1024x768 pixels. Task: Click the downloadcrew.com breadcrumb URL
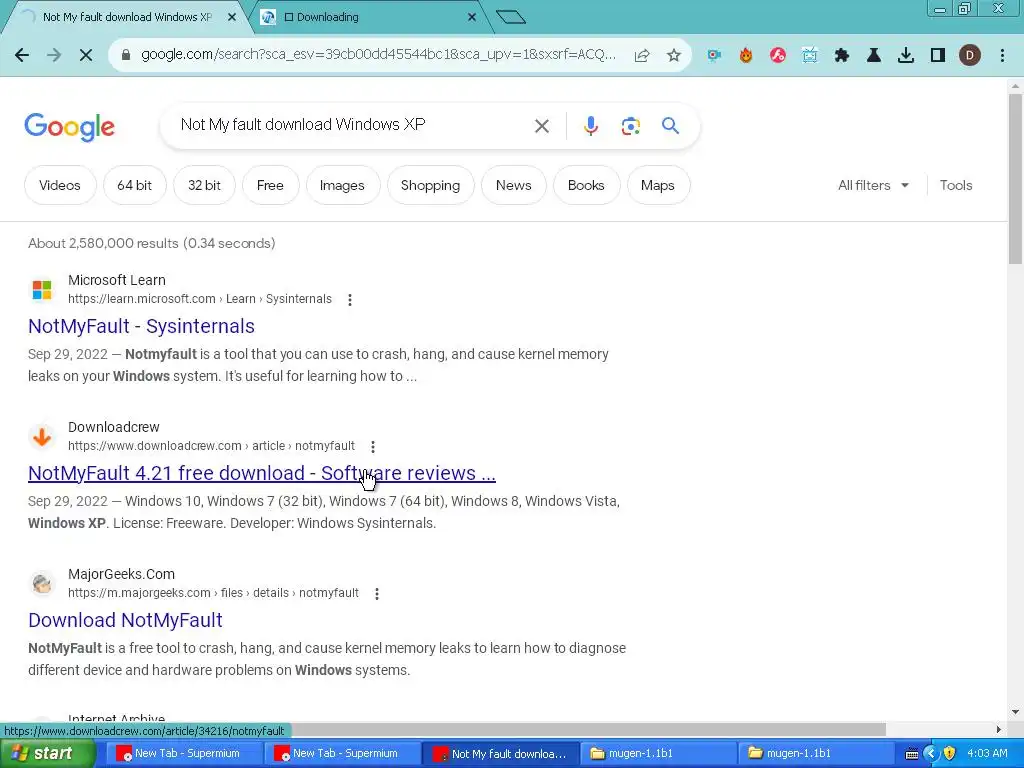click(212, 446)
